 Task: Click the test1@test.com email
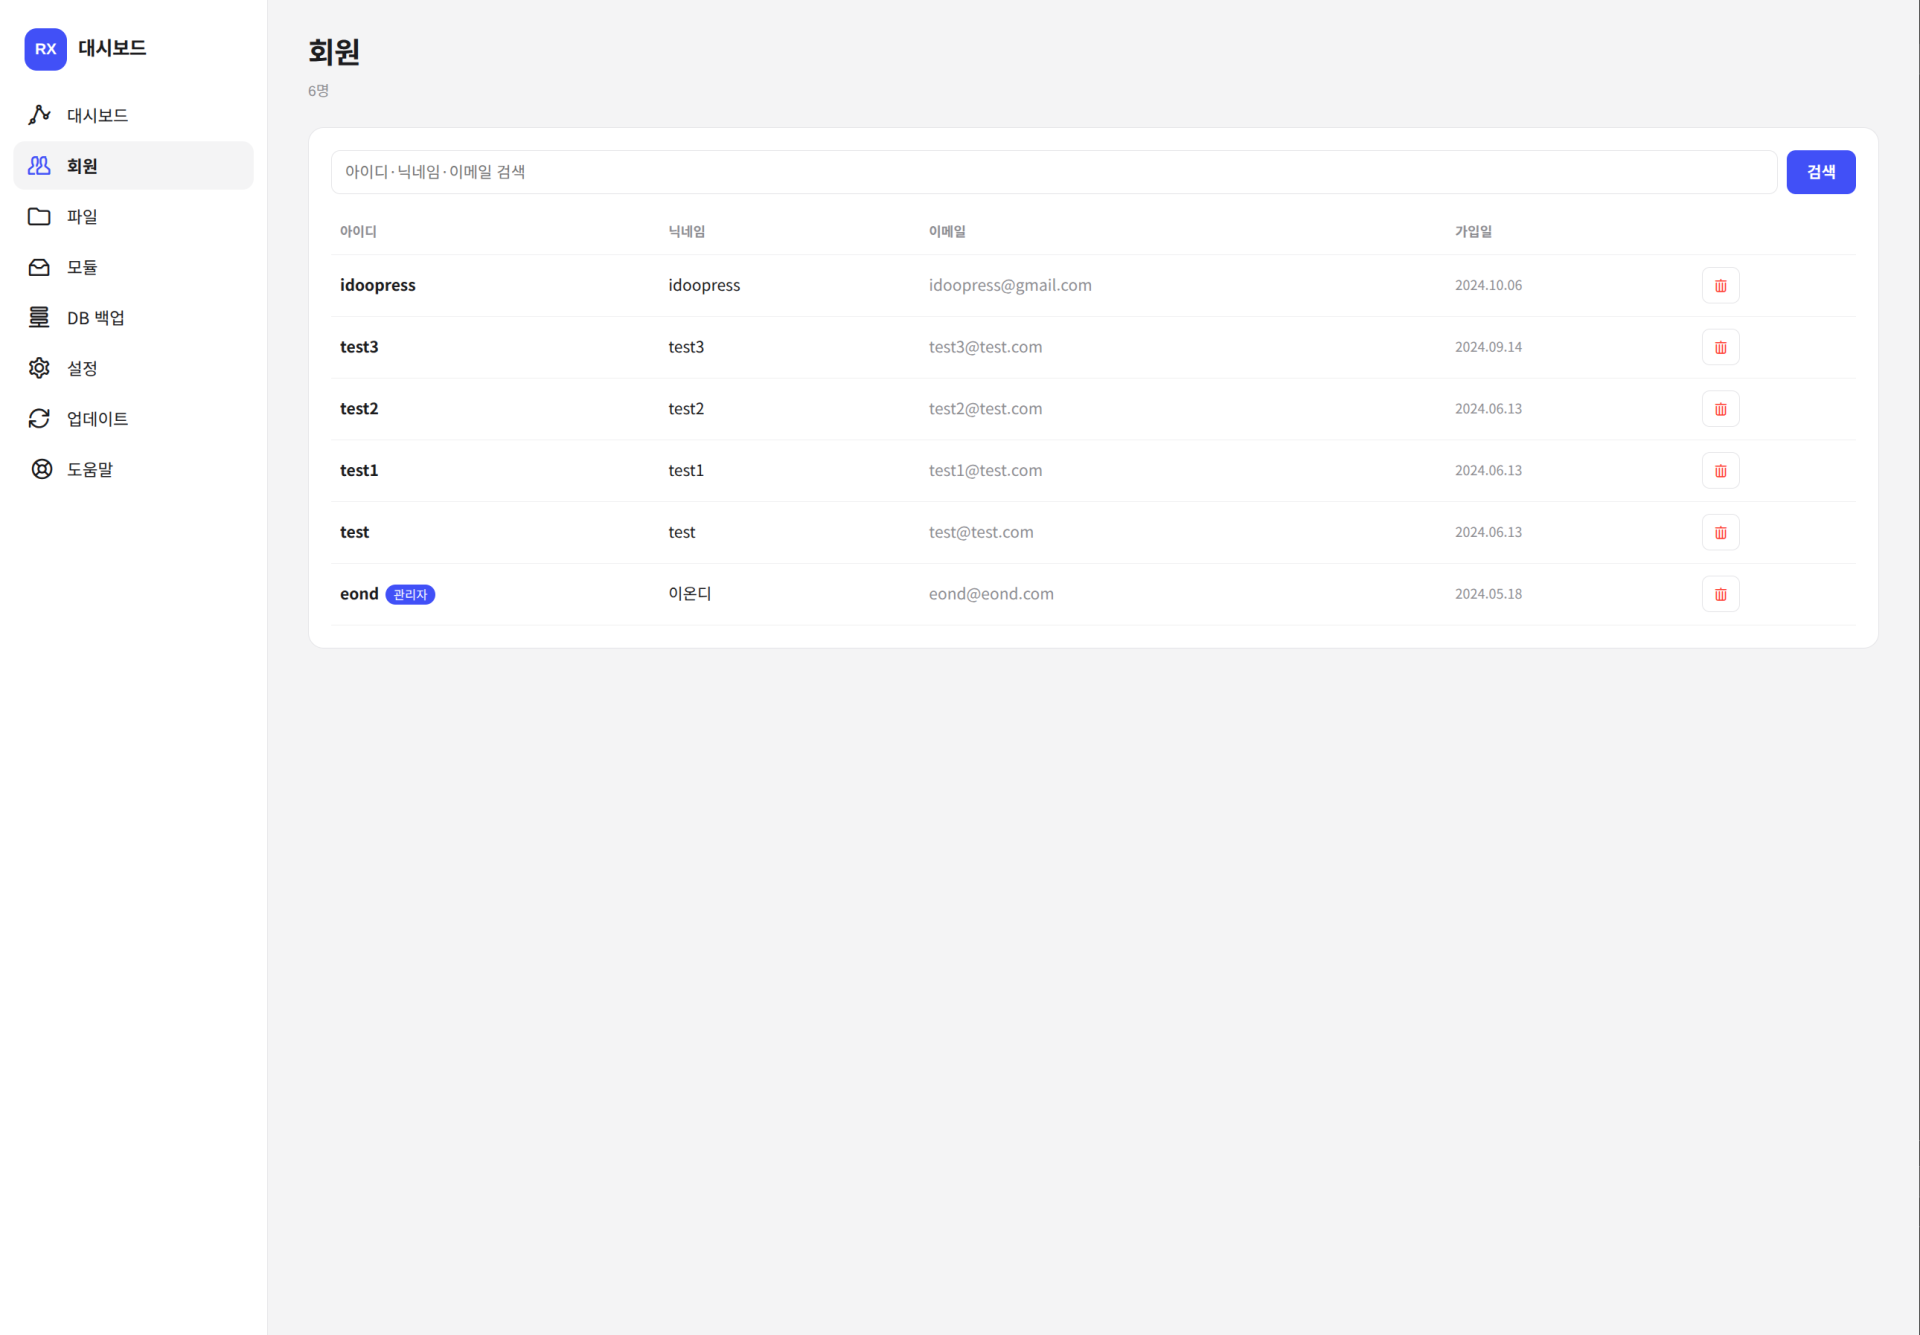pyautogui.click(x=985, y=470)
